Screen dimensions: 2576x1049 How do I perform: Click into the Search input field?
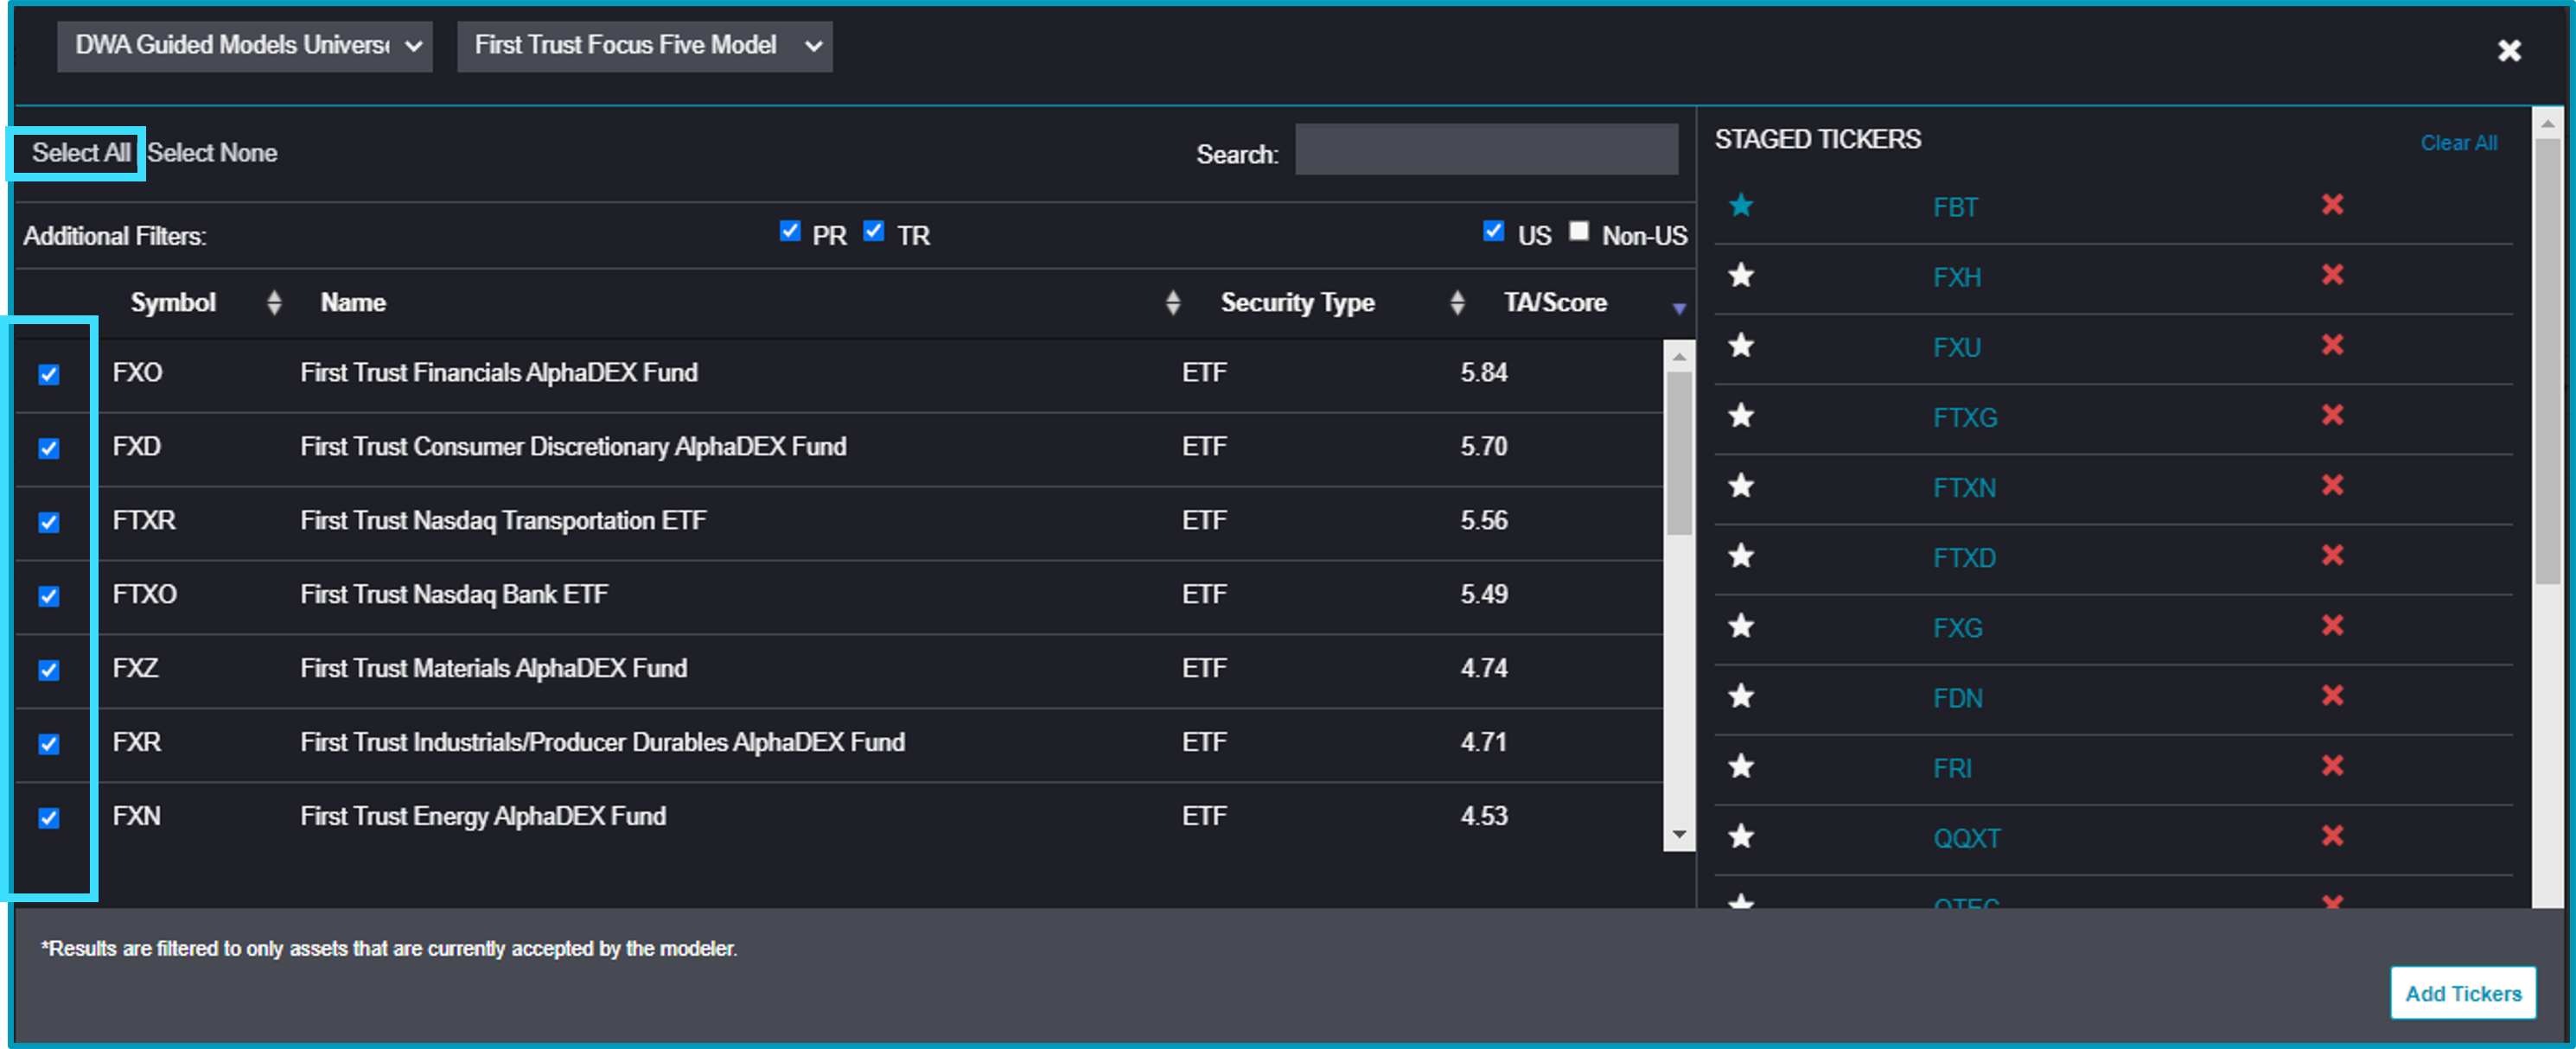pos(1486,149)
